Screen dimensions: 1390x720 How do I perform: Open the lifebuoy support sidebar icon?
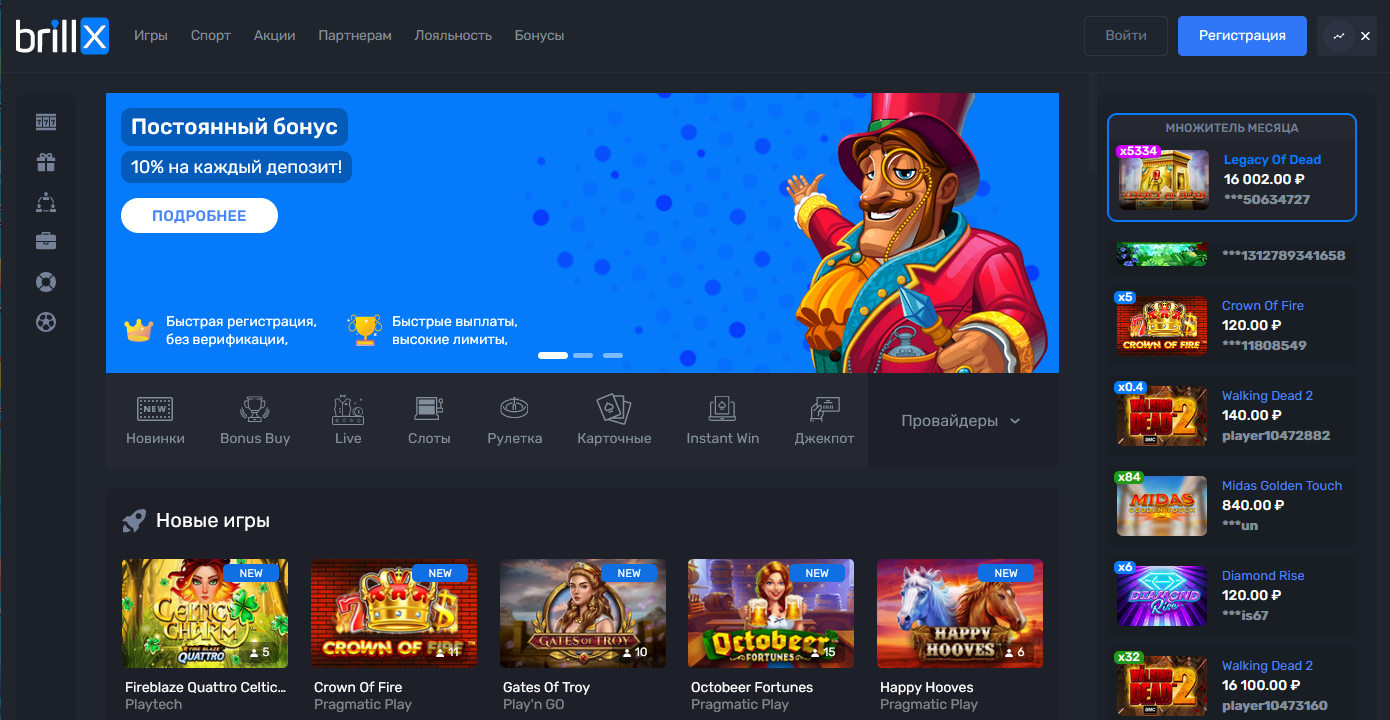pyautogui.click(x=46, y=282)
